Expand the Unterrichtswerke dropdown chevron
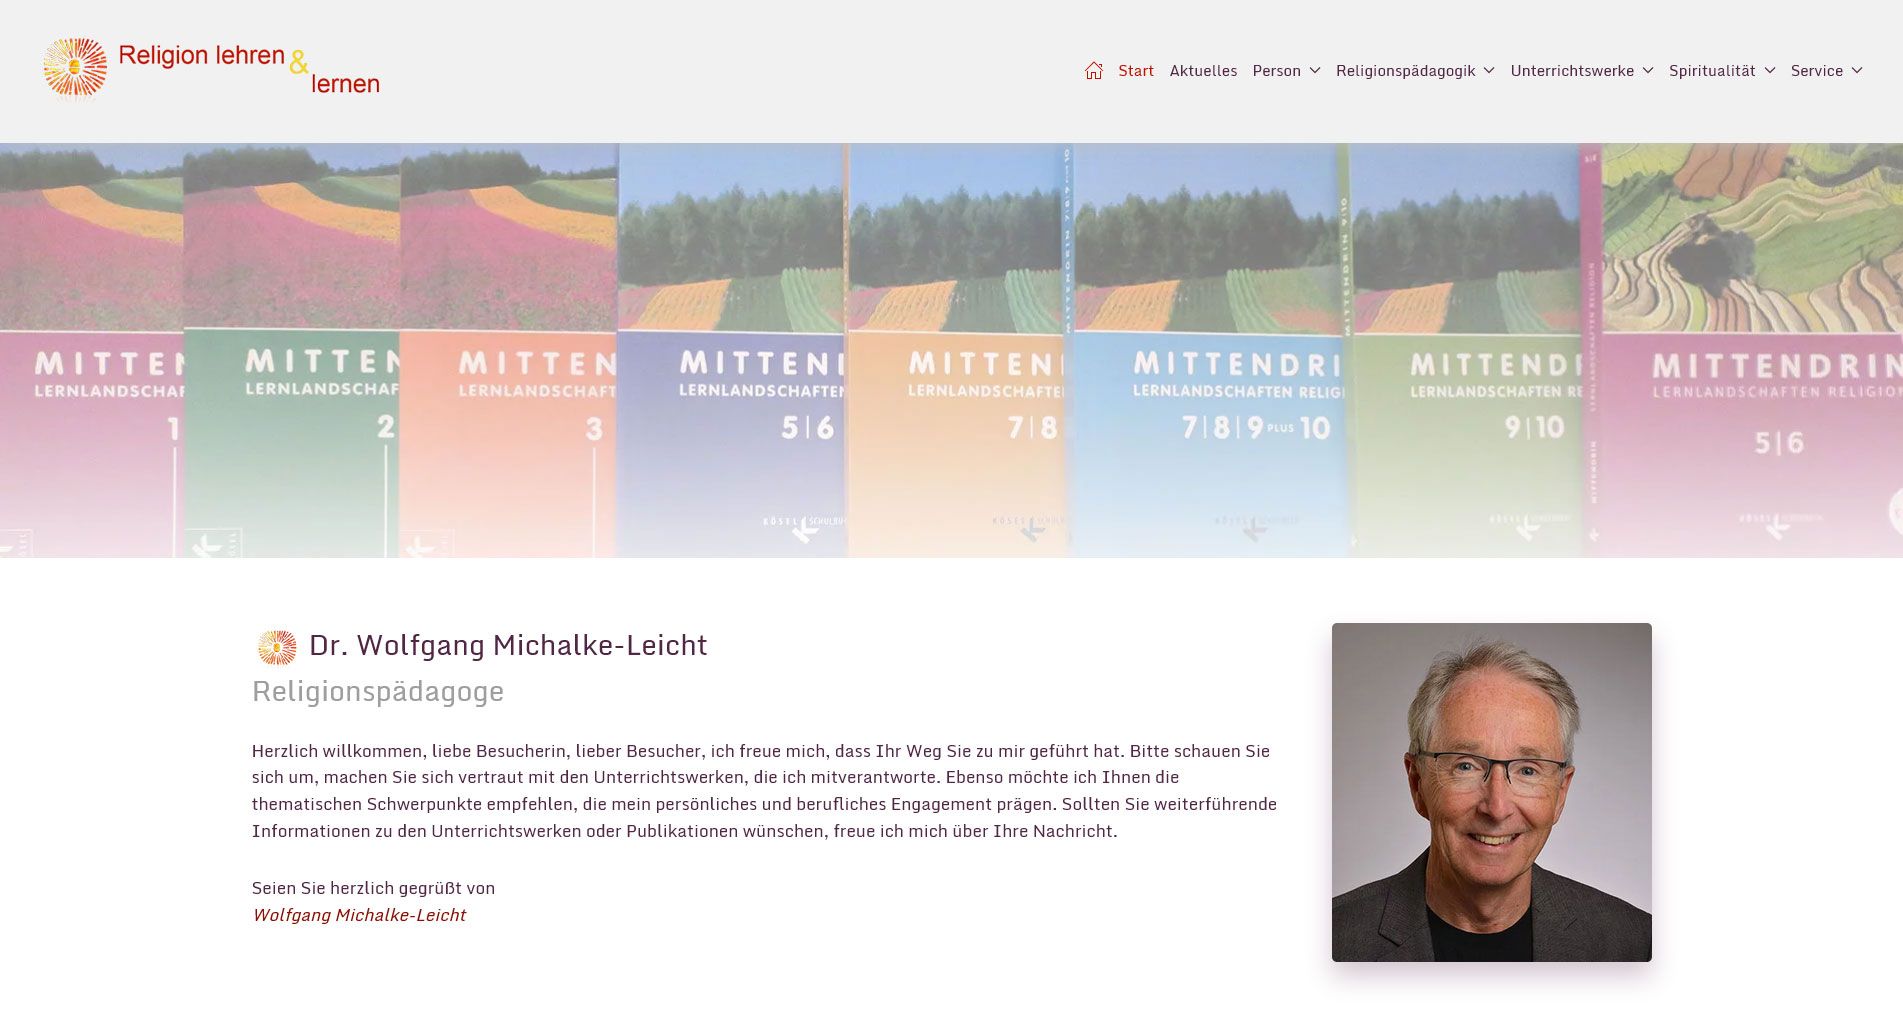 click(1648, 71)
